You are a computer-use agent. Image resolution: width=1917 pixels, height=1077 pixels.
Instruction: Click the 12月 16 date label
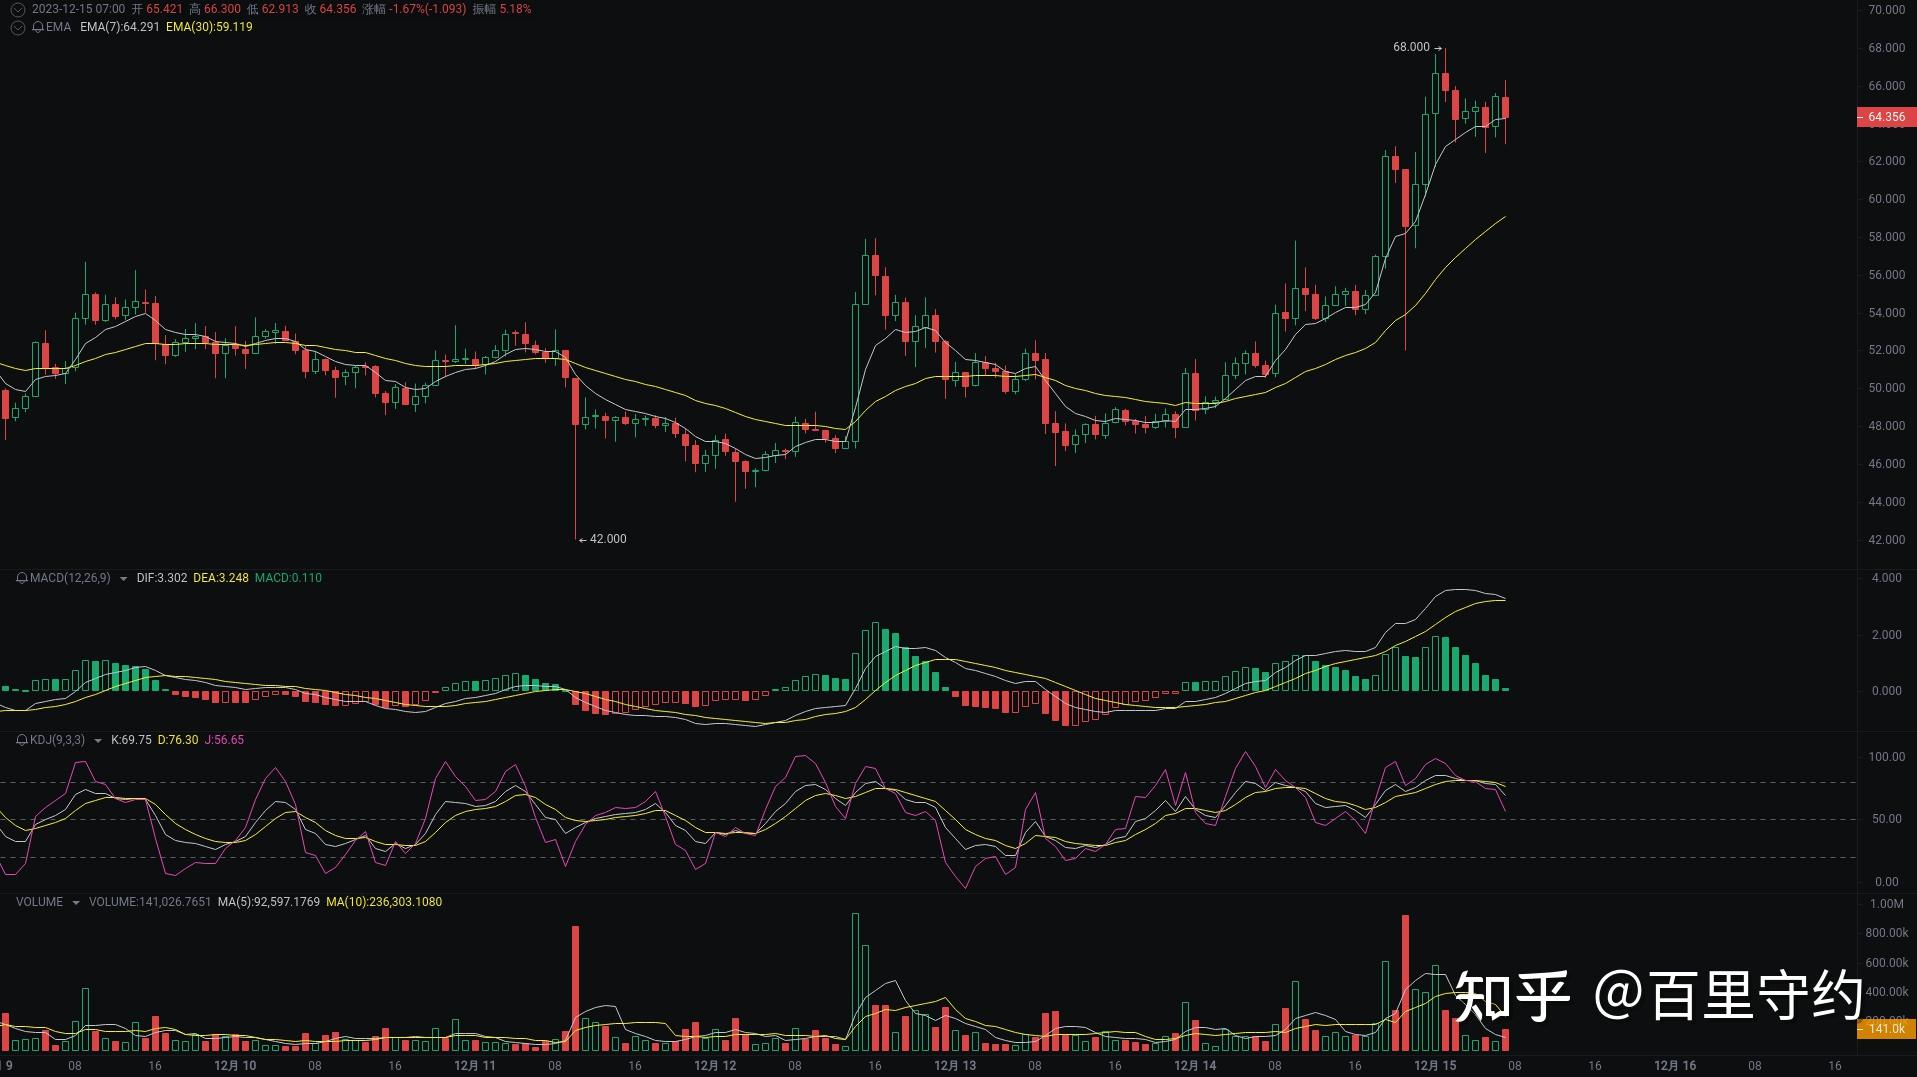click(1675, 1066)
